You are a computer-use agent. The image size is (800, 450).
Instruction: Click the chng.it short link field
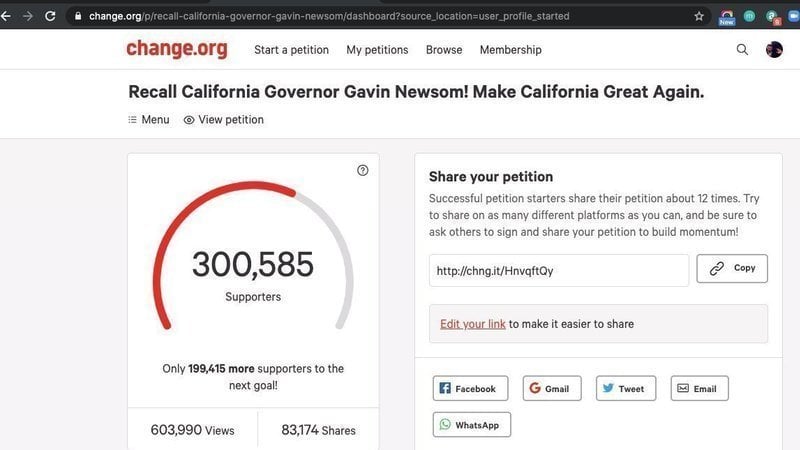(x=558, y=271)
